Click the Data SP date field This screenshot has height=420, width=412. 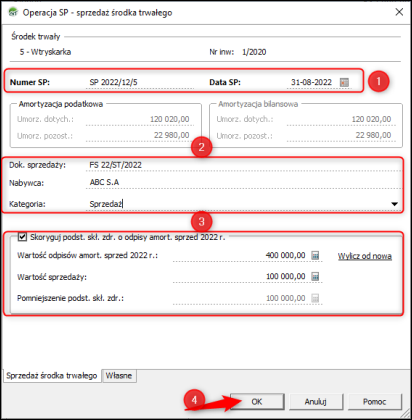pos(312,82)
